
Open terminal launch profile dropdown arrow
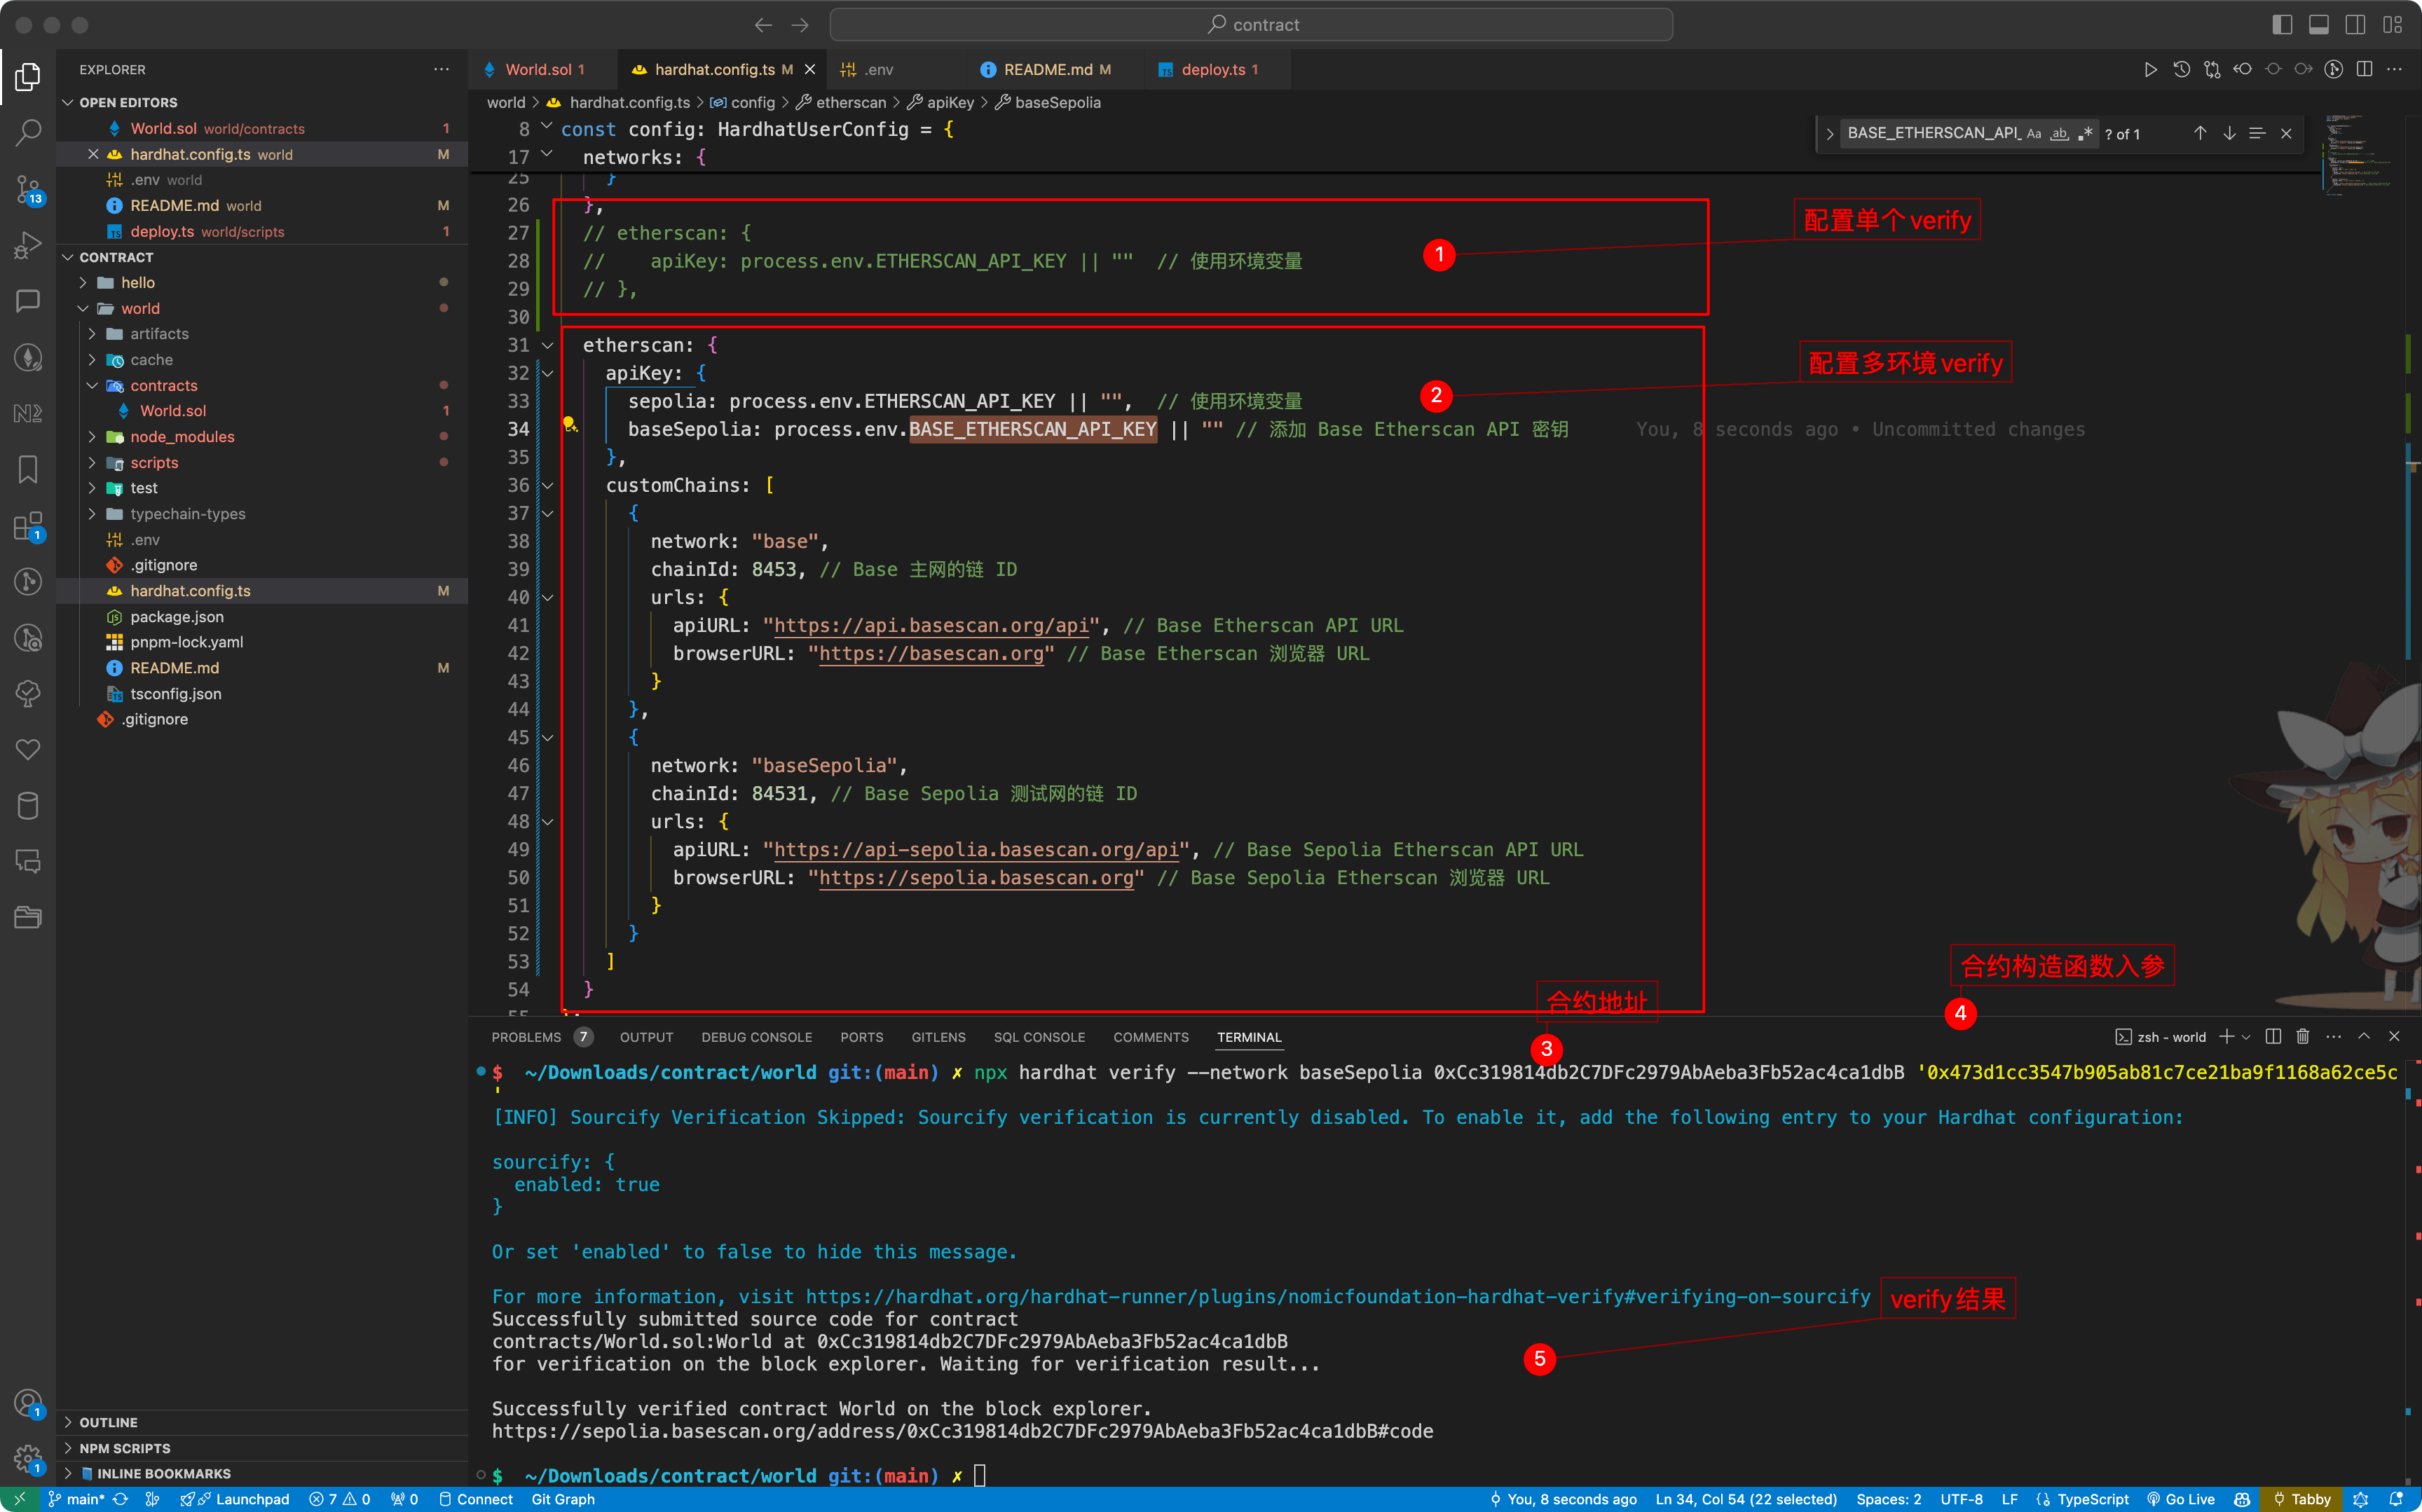pyautogui.click(x=2247, y=1036)
